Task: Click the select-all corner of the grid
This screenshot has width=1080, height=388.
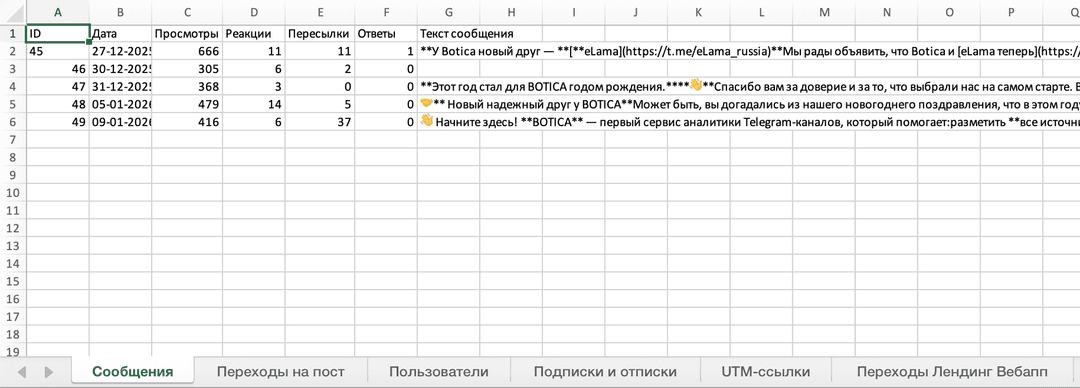Action: point(12,12)
